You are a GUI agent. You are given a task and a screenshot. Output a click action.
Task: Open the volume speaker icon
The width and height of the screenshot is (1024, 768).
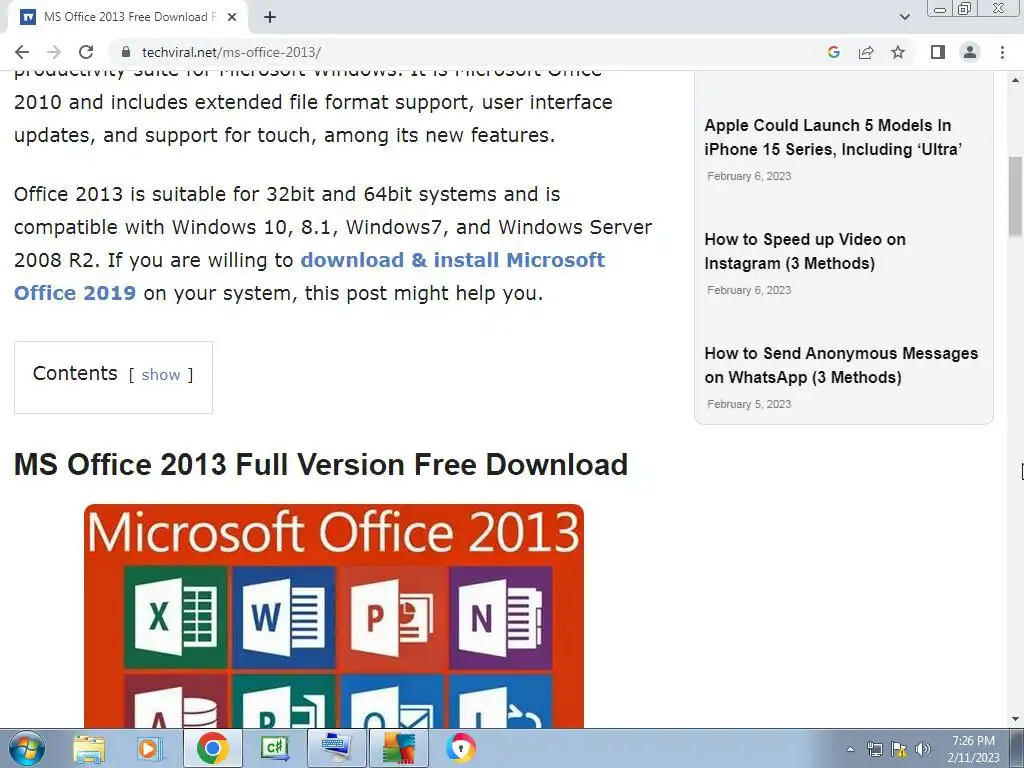click(922, 749)
